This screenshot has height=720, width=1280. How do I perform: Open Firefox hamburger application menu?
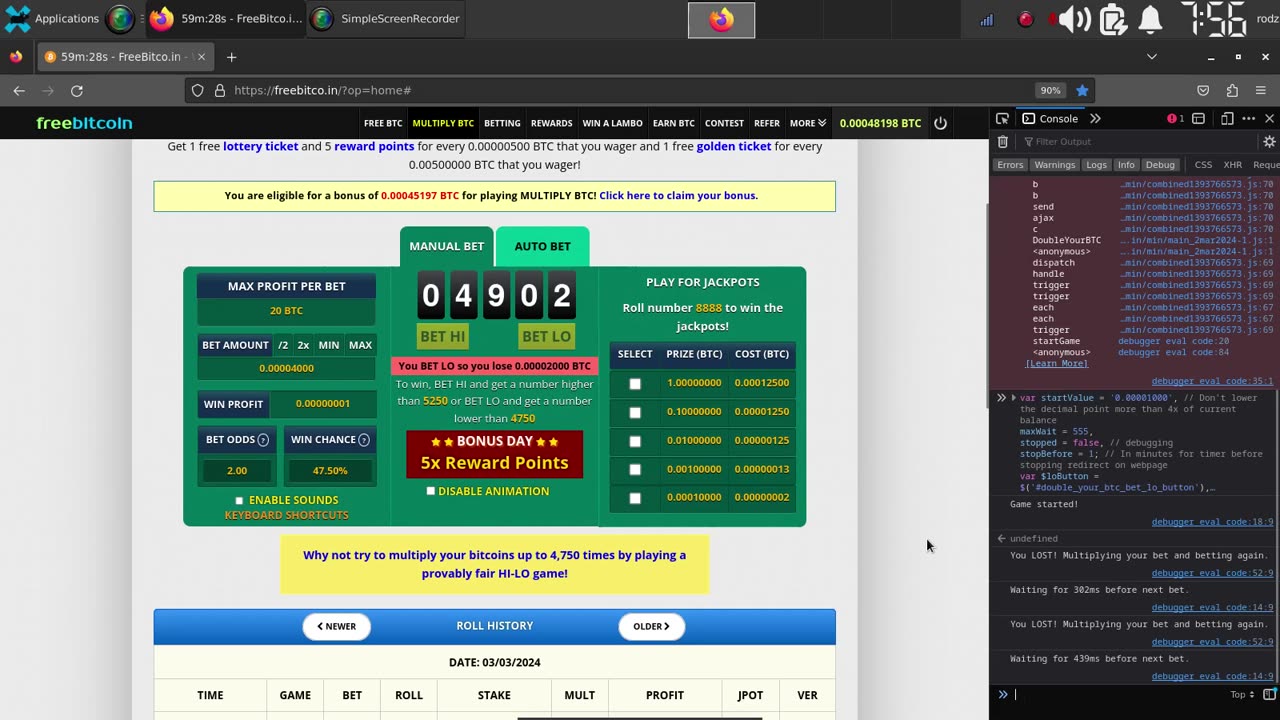pos(1261,90)
